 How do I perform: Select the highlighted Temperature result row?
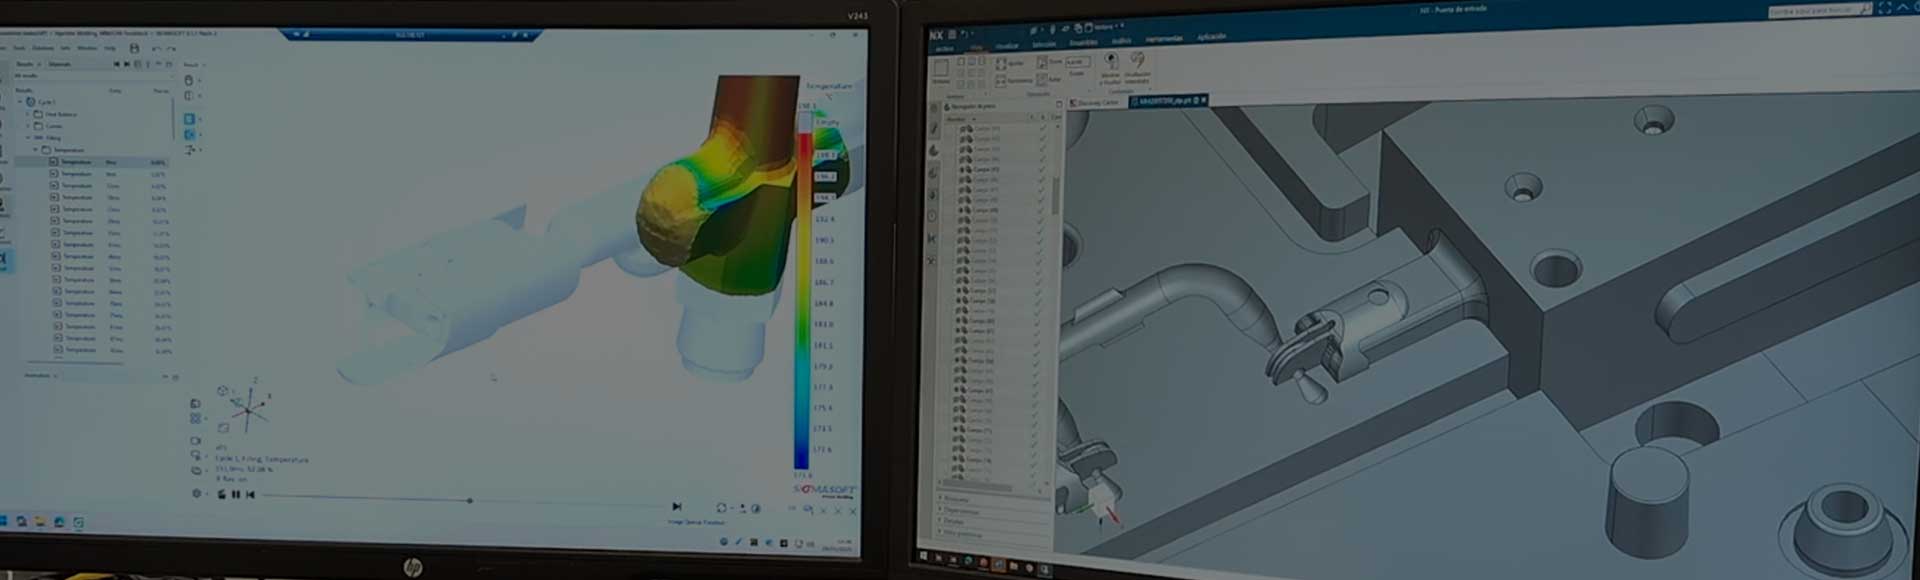92,162
